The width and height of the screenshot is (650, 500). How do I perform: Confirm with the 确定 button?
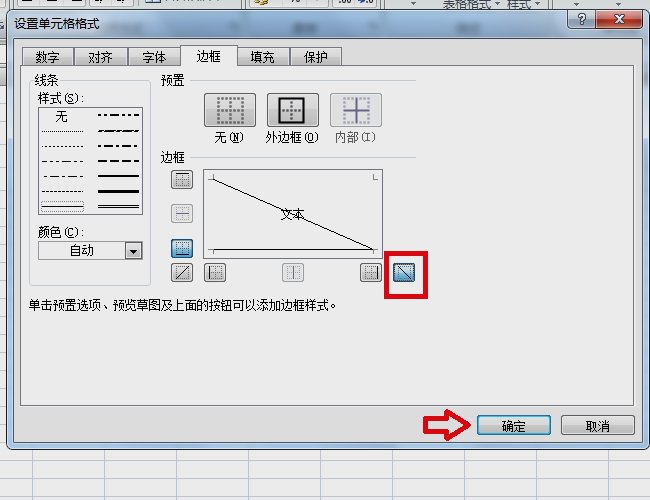pyautogui.click(x=514, y=425)
